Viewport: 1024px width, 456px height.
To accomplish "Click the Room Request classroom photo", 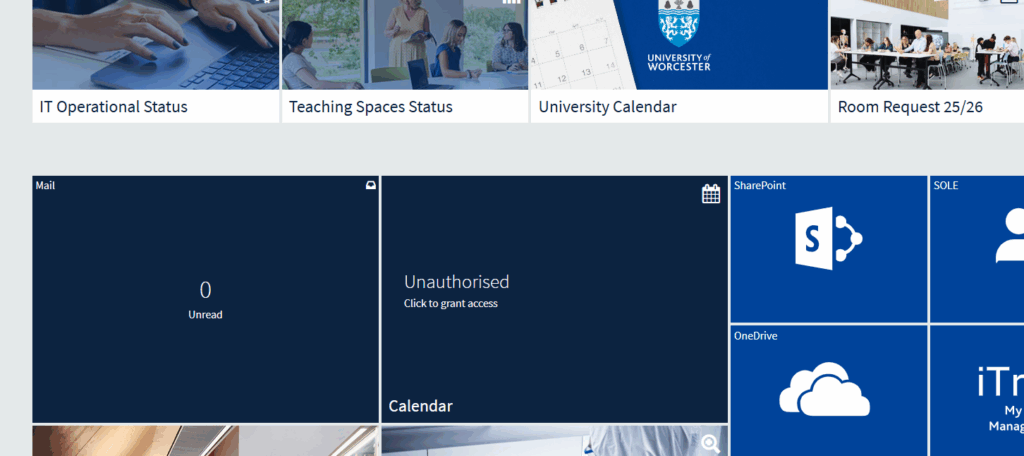I will click(926, 45).
